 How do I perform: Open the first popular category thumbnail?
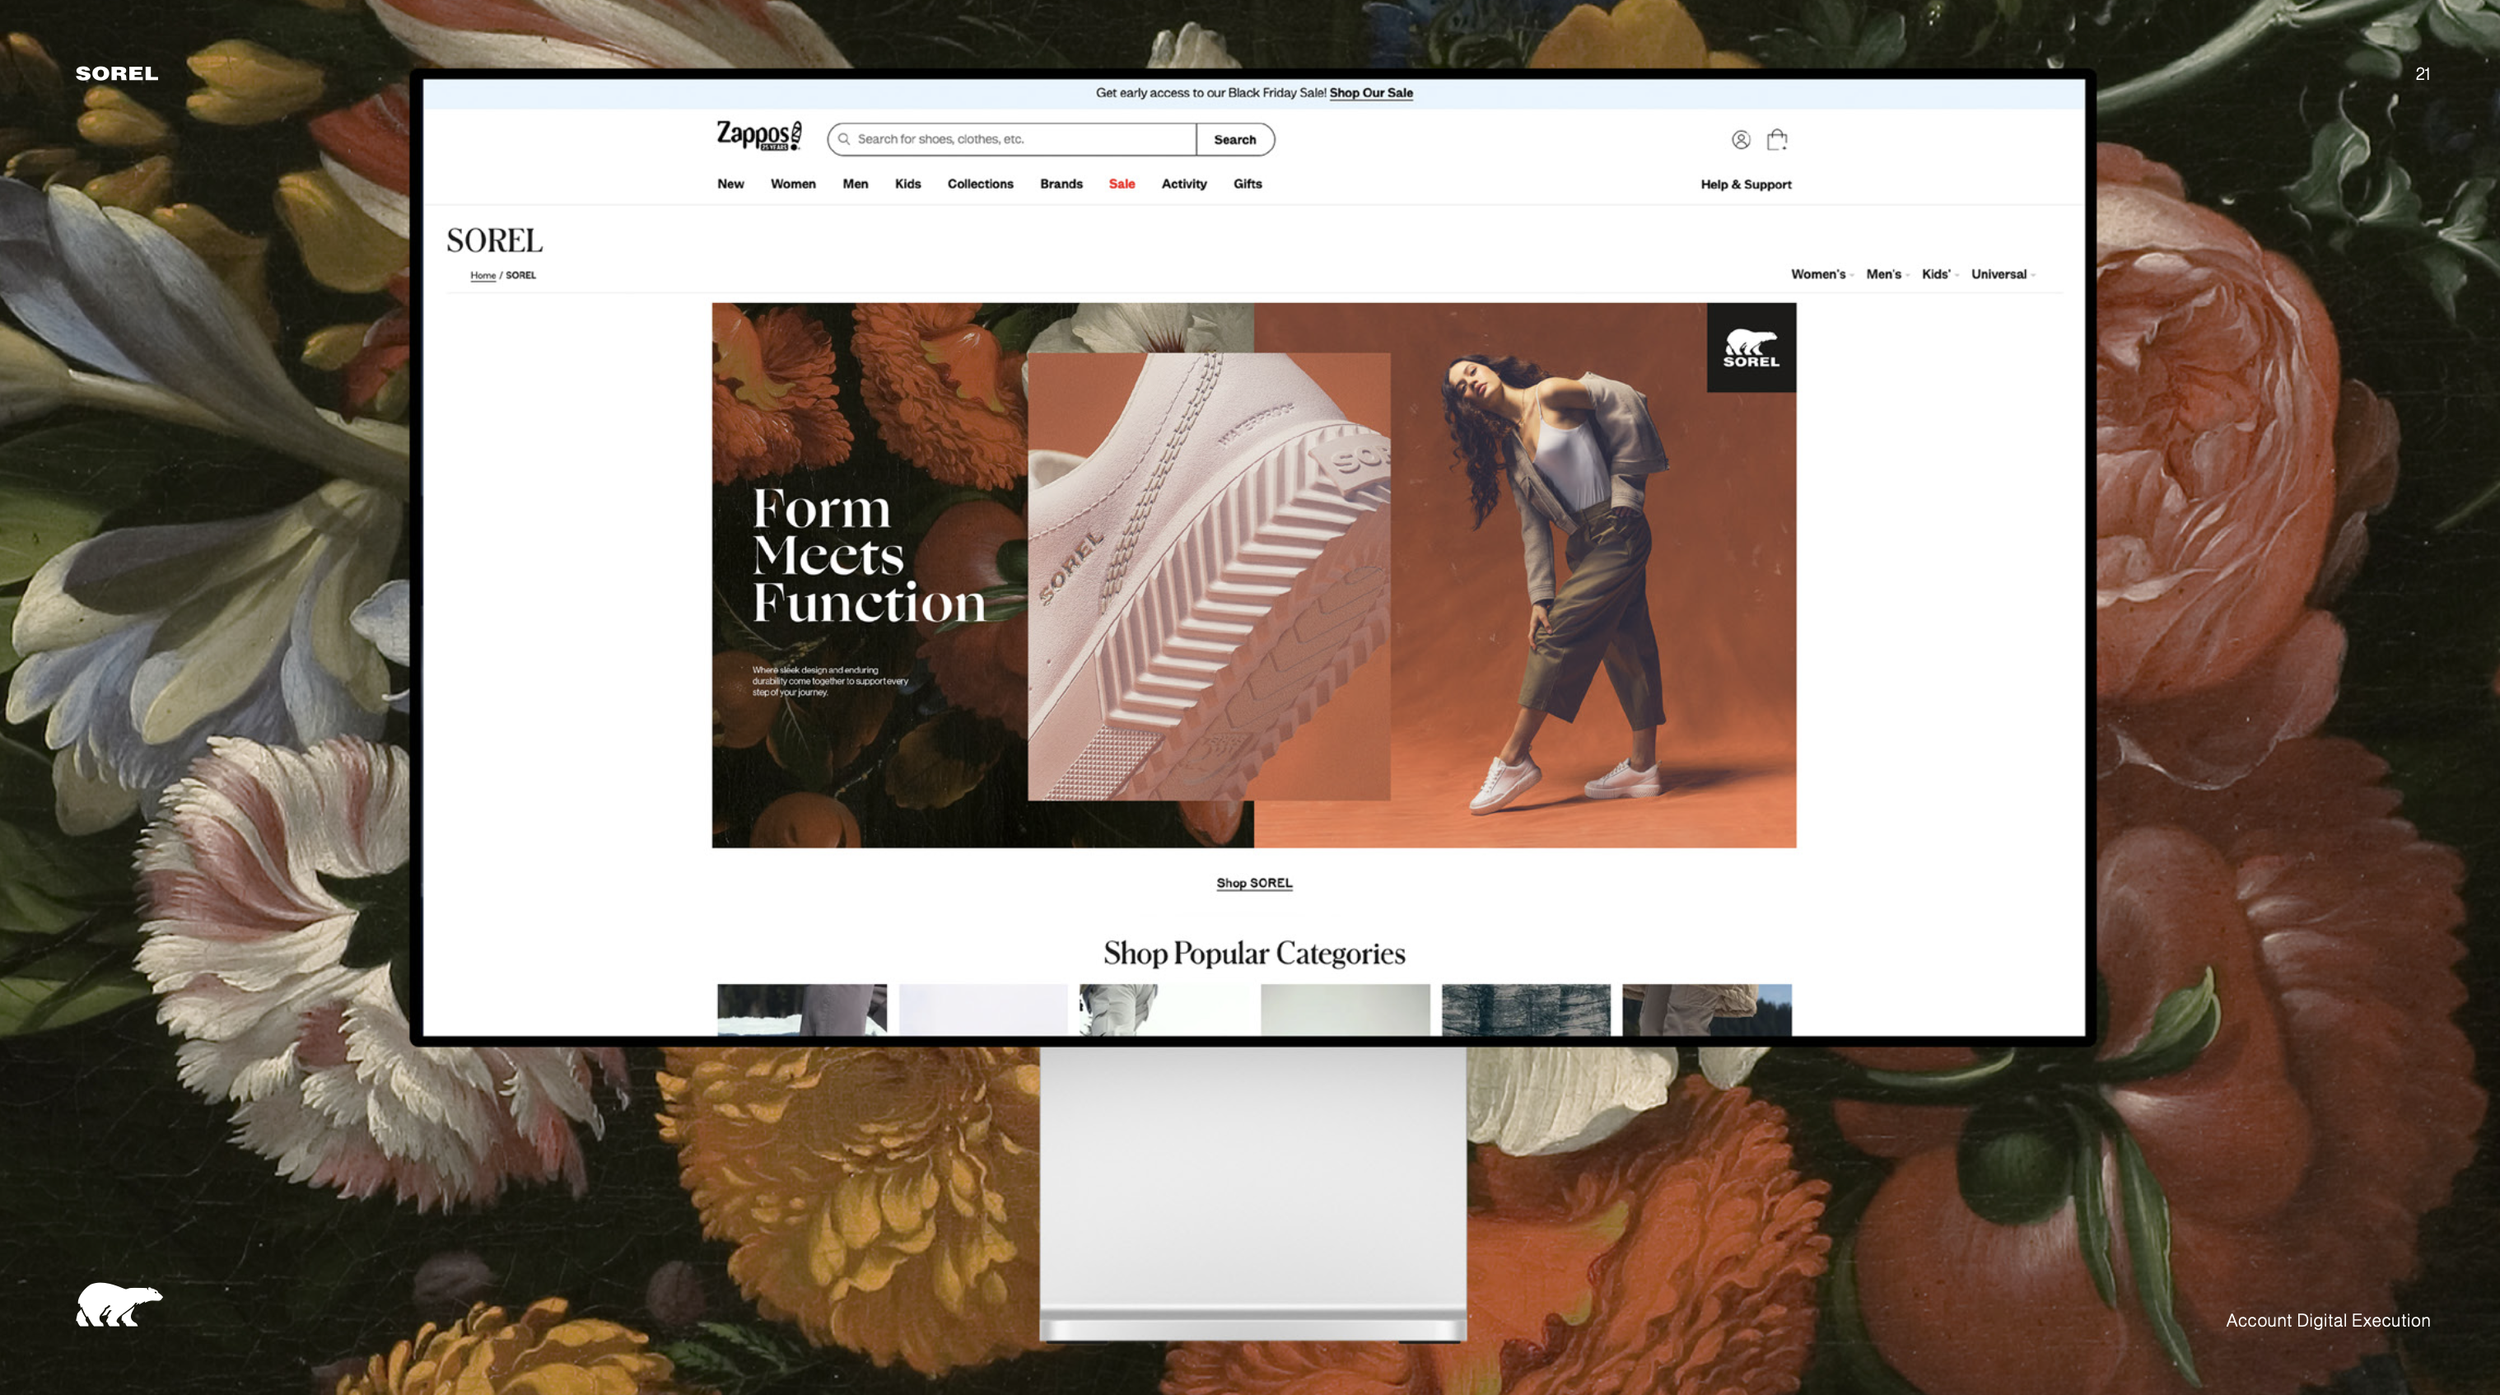tap(802, 1009)
